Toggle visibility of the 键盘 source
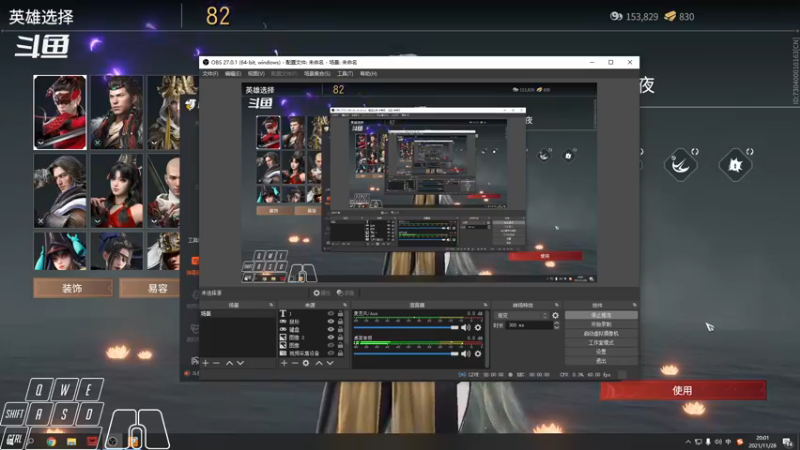Image resolution: width=800 pixels, height=450 pixels. click(331, 330)
